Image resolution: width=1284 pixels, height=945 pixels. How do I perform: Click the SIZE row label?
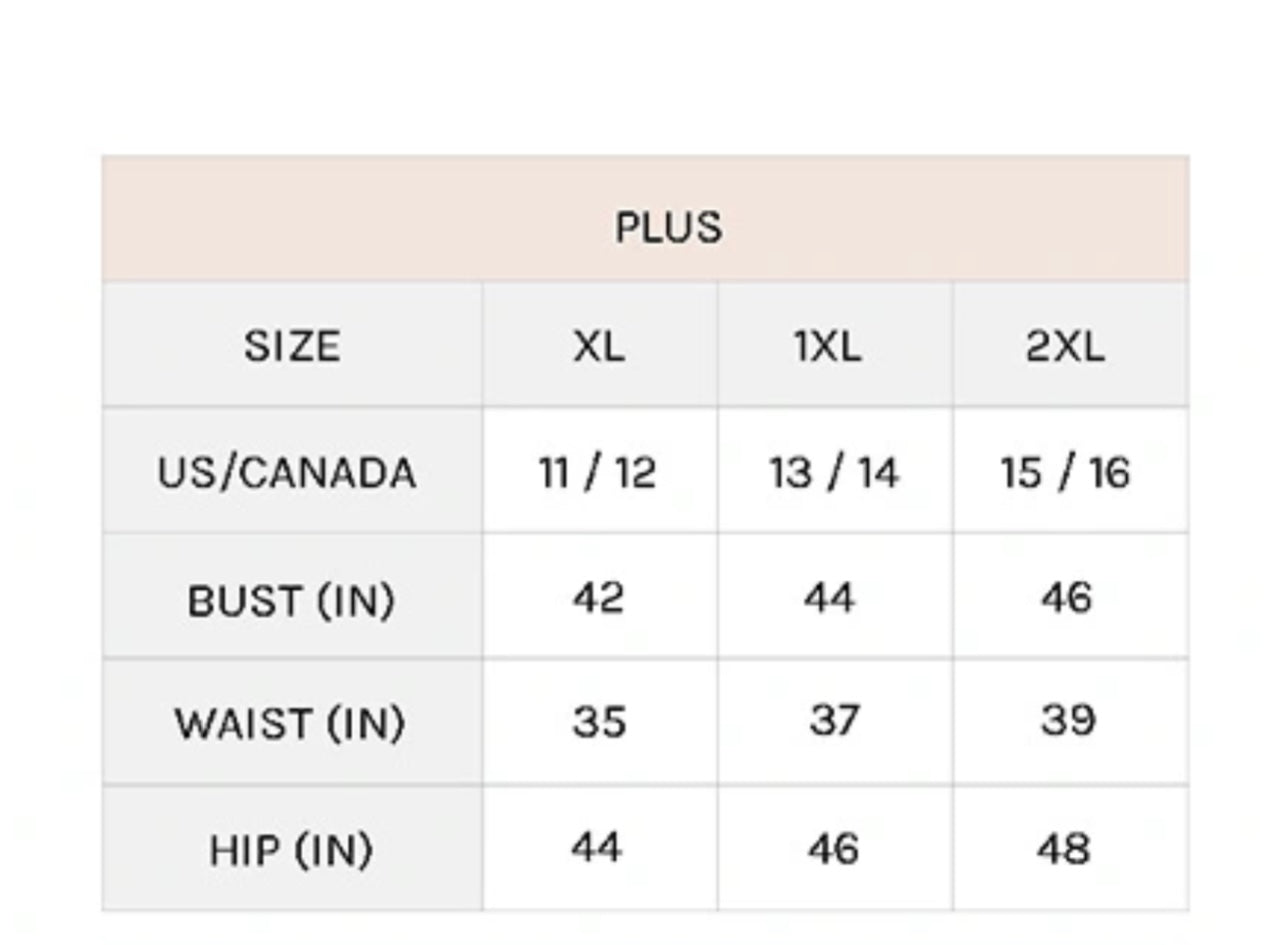click(x=291, y=346)
